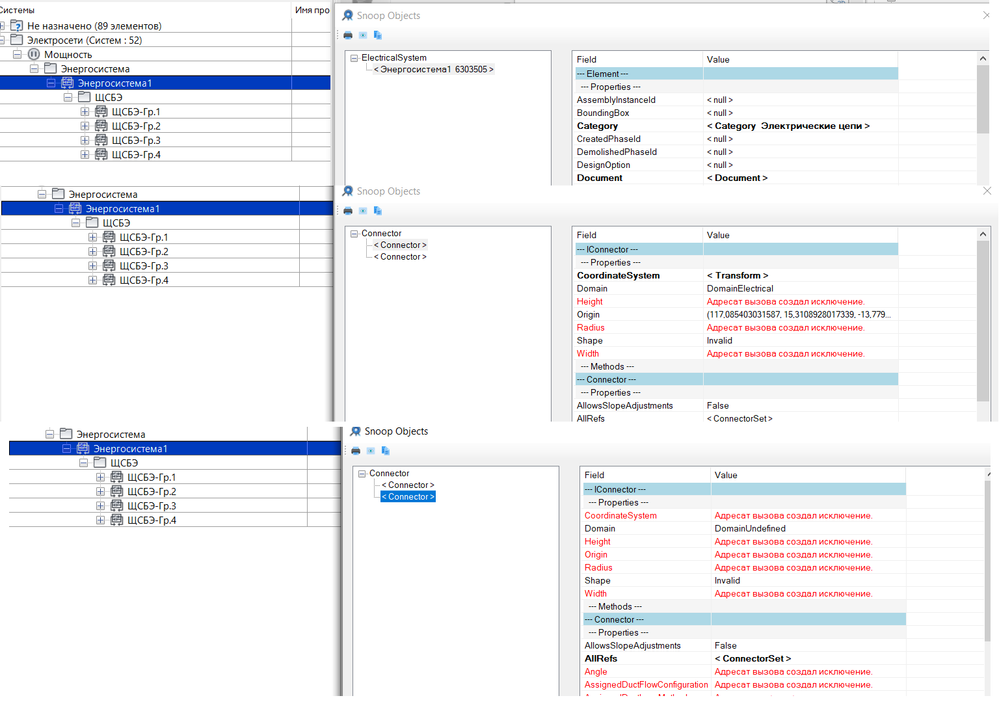
Task: Expand ЩСБЭ-Гр.1 in the middle tree
Action: (92, 237)
